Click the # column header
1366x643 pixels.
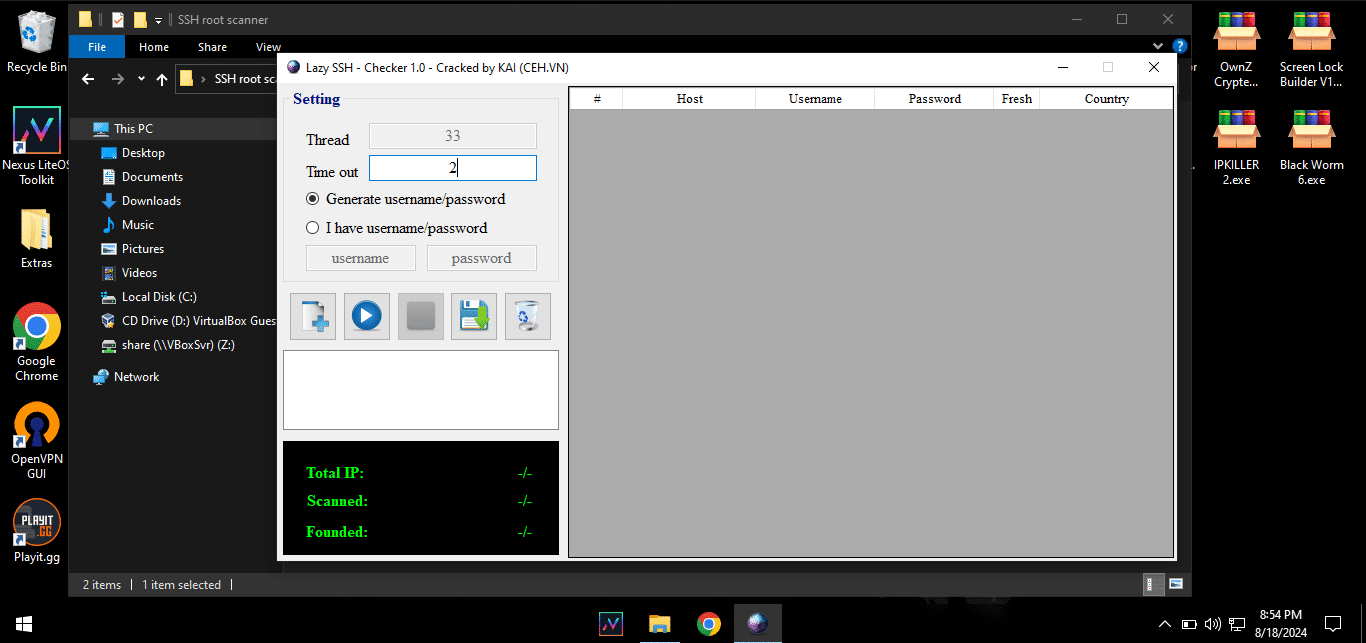[597, 99]
